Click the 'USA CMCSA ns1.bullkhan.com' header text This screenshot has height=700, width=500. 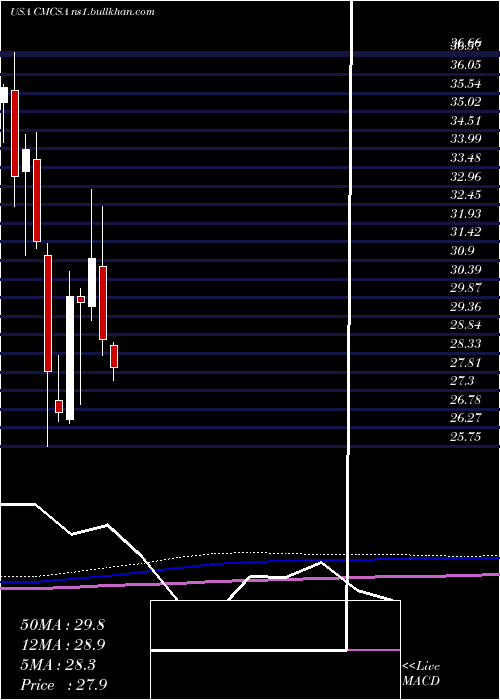83,12
